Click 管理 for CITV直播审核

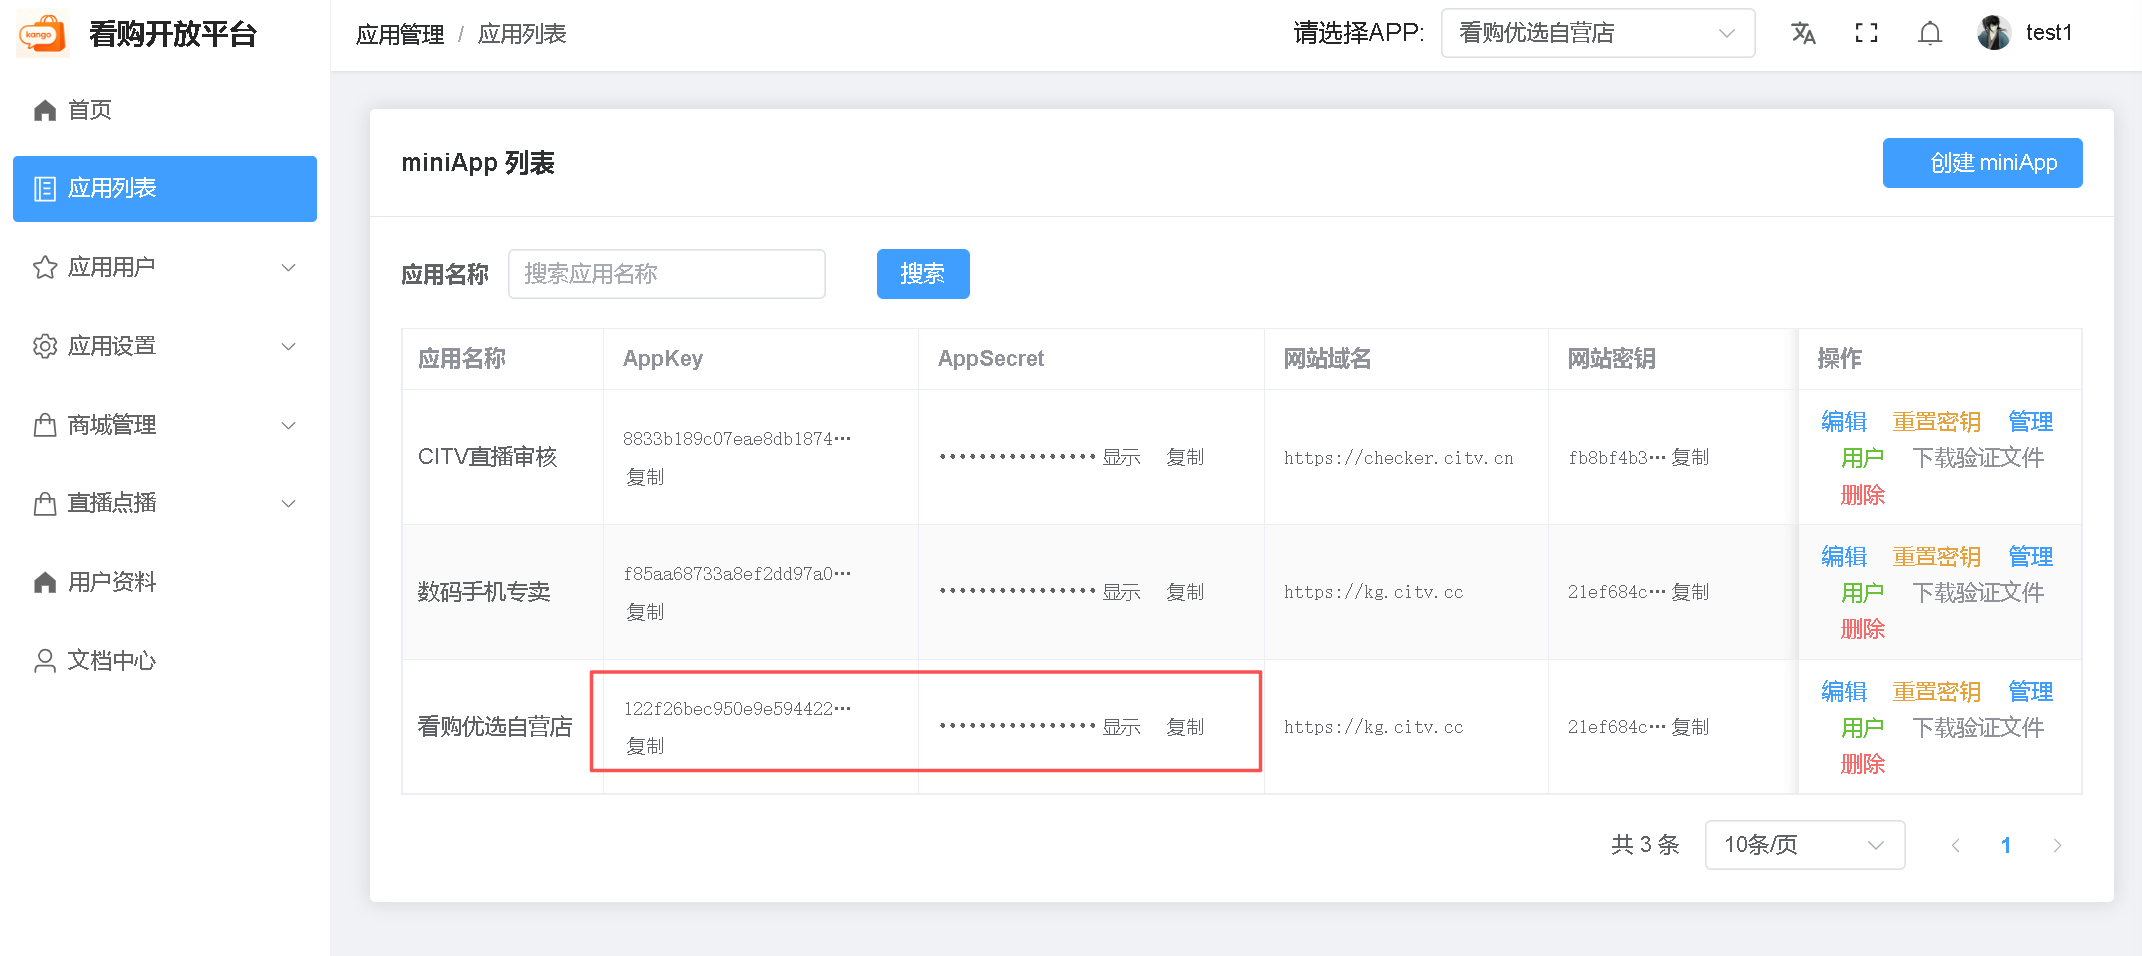click(x=2031, y=421)
